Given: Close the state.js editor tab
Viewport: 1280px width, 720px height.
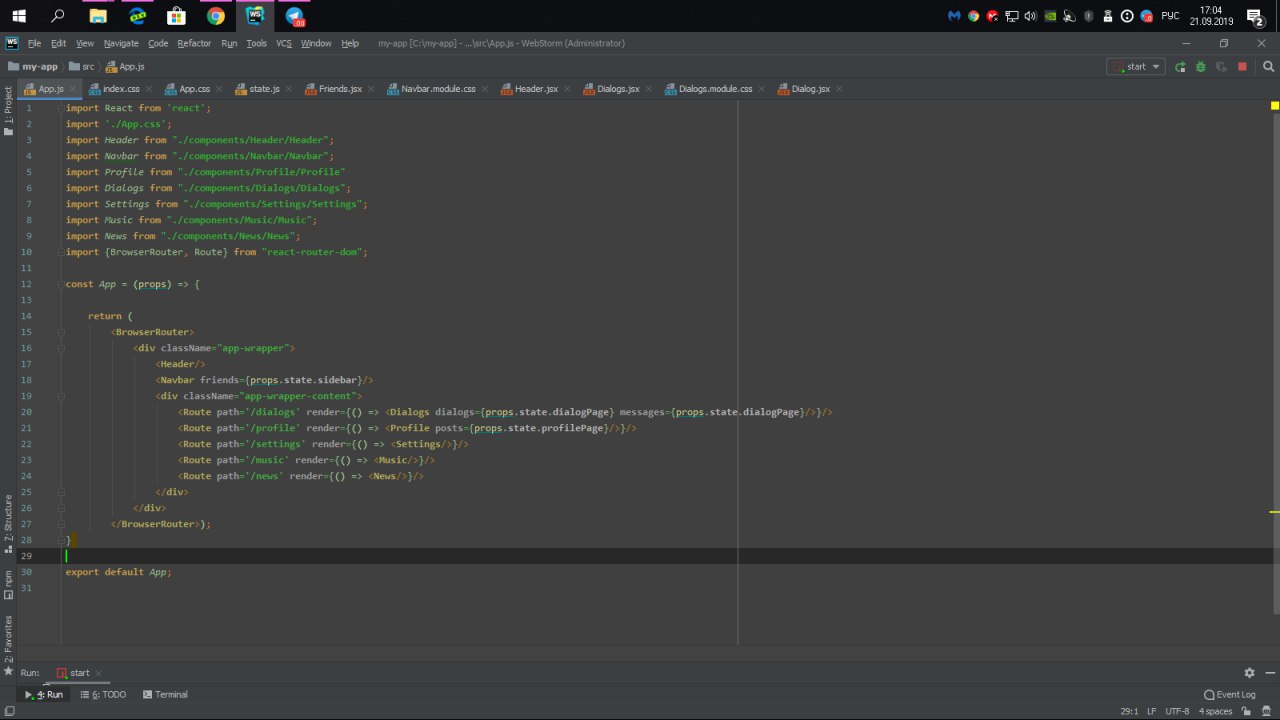Looking at the screenshot, I should [x=289, y=89].
